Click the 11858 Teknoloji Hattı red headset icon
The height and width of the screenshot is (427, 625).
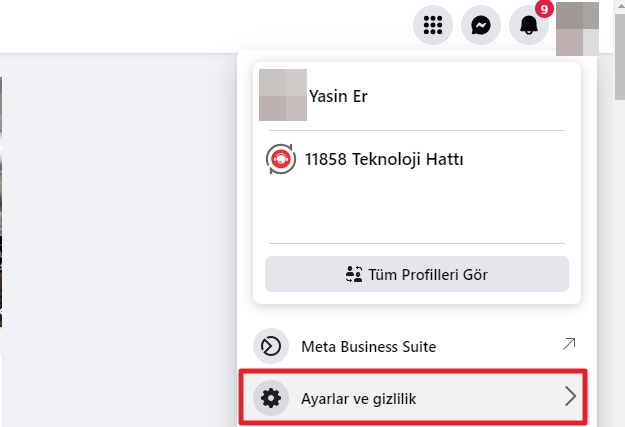281,159
